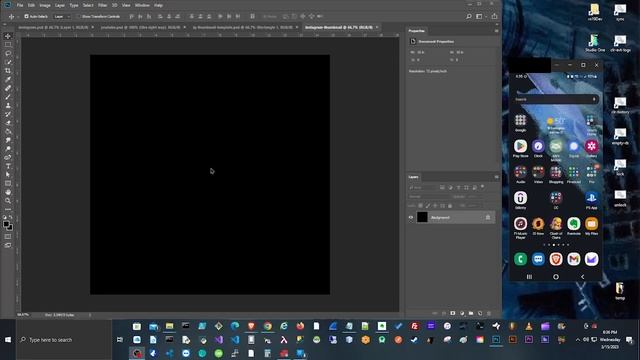Tap phone Home navigation button
The height and width of the screenshot is (360, 640).
point(556,277)
